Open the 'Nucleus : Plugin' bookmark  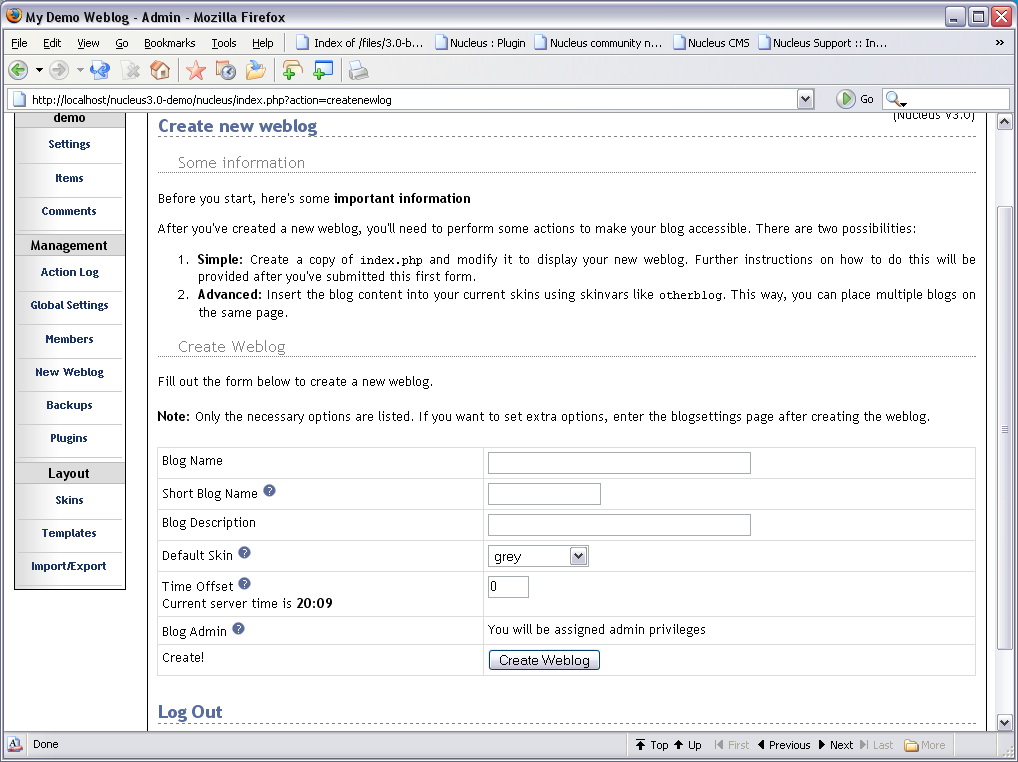click(x=480, y=43)
